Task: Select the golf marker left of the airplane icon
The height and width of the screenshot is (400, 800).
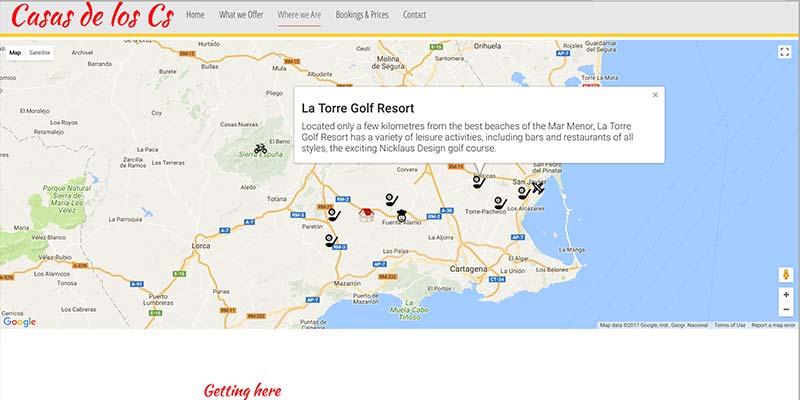Action: pos(523,193)
